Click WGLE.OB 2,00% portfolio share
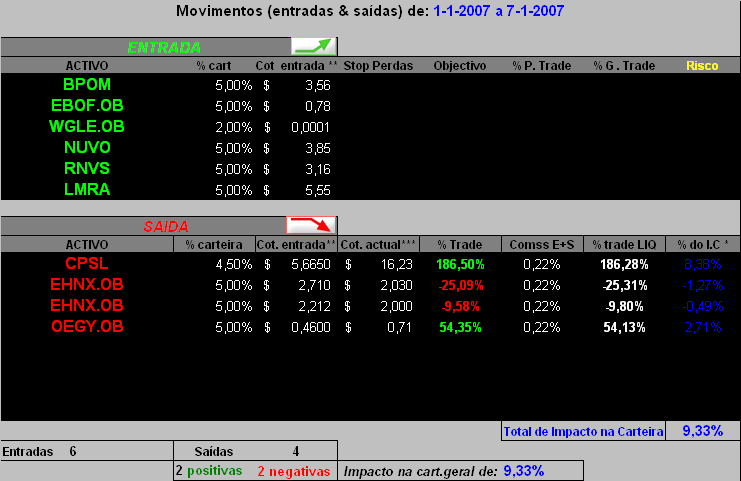The width and height of the screenshot is (741, 481). (233, 127)
